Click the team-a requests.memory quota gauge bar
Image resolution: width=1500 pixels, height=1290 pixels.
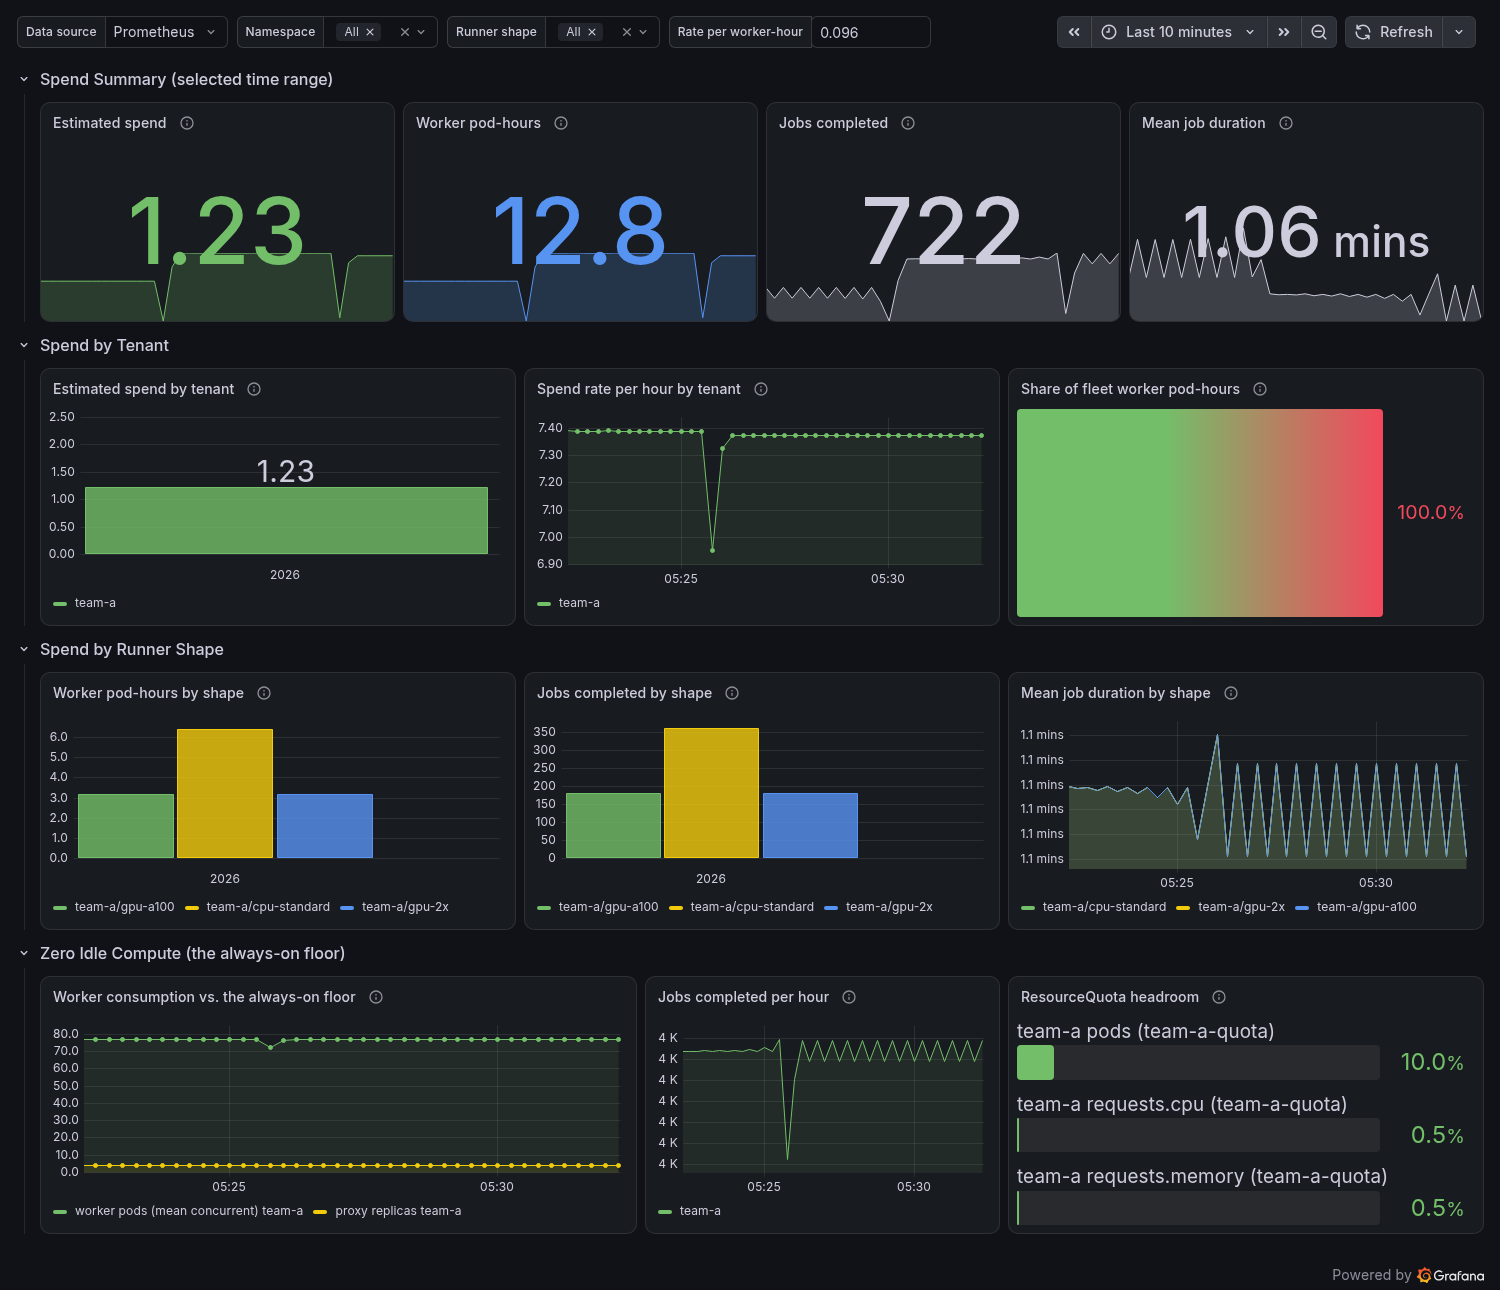point(1198,1208)
